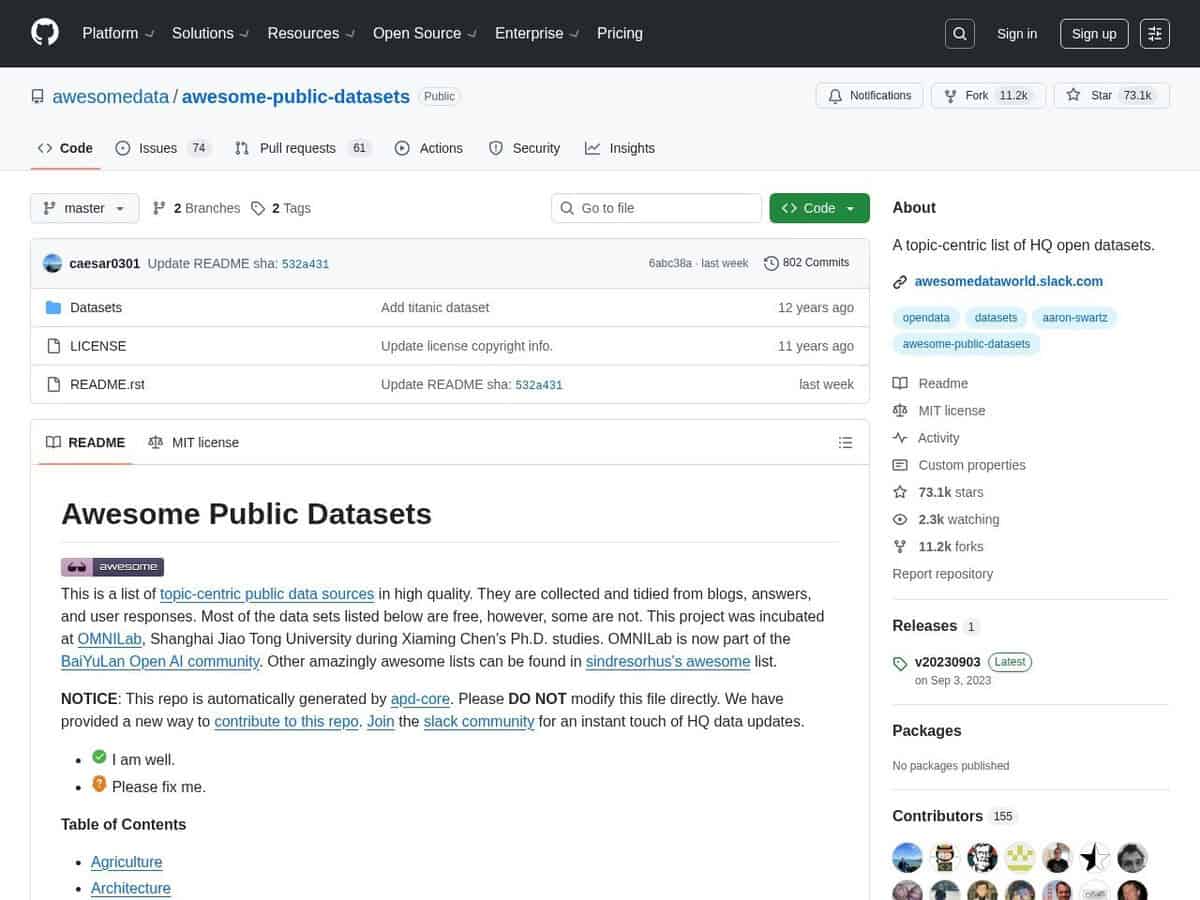Open the master branch dropdown
The image size is (1200, 900).
pos(84,208)
